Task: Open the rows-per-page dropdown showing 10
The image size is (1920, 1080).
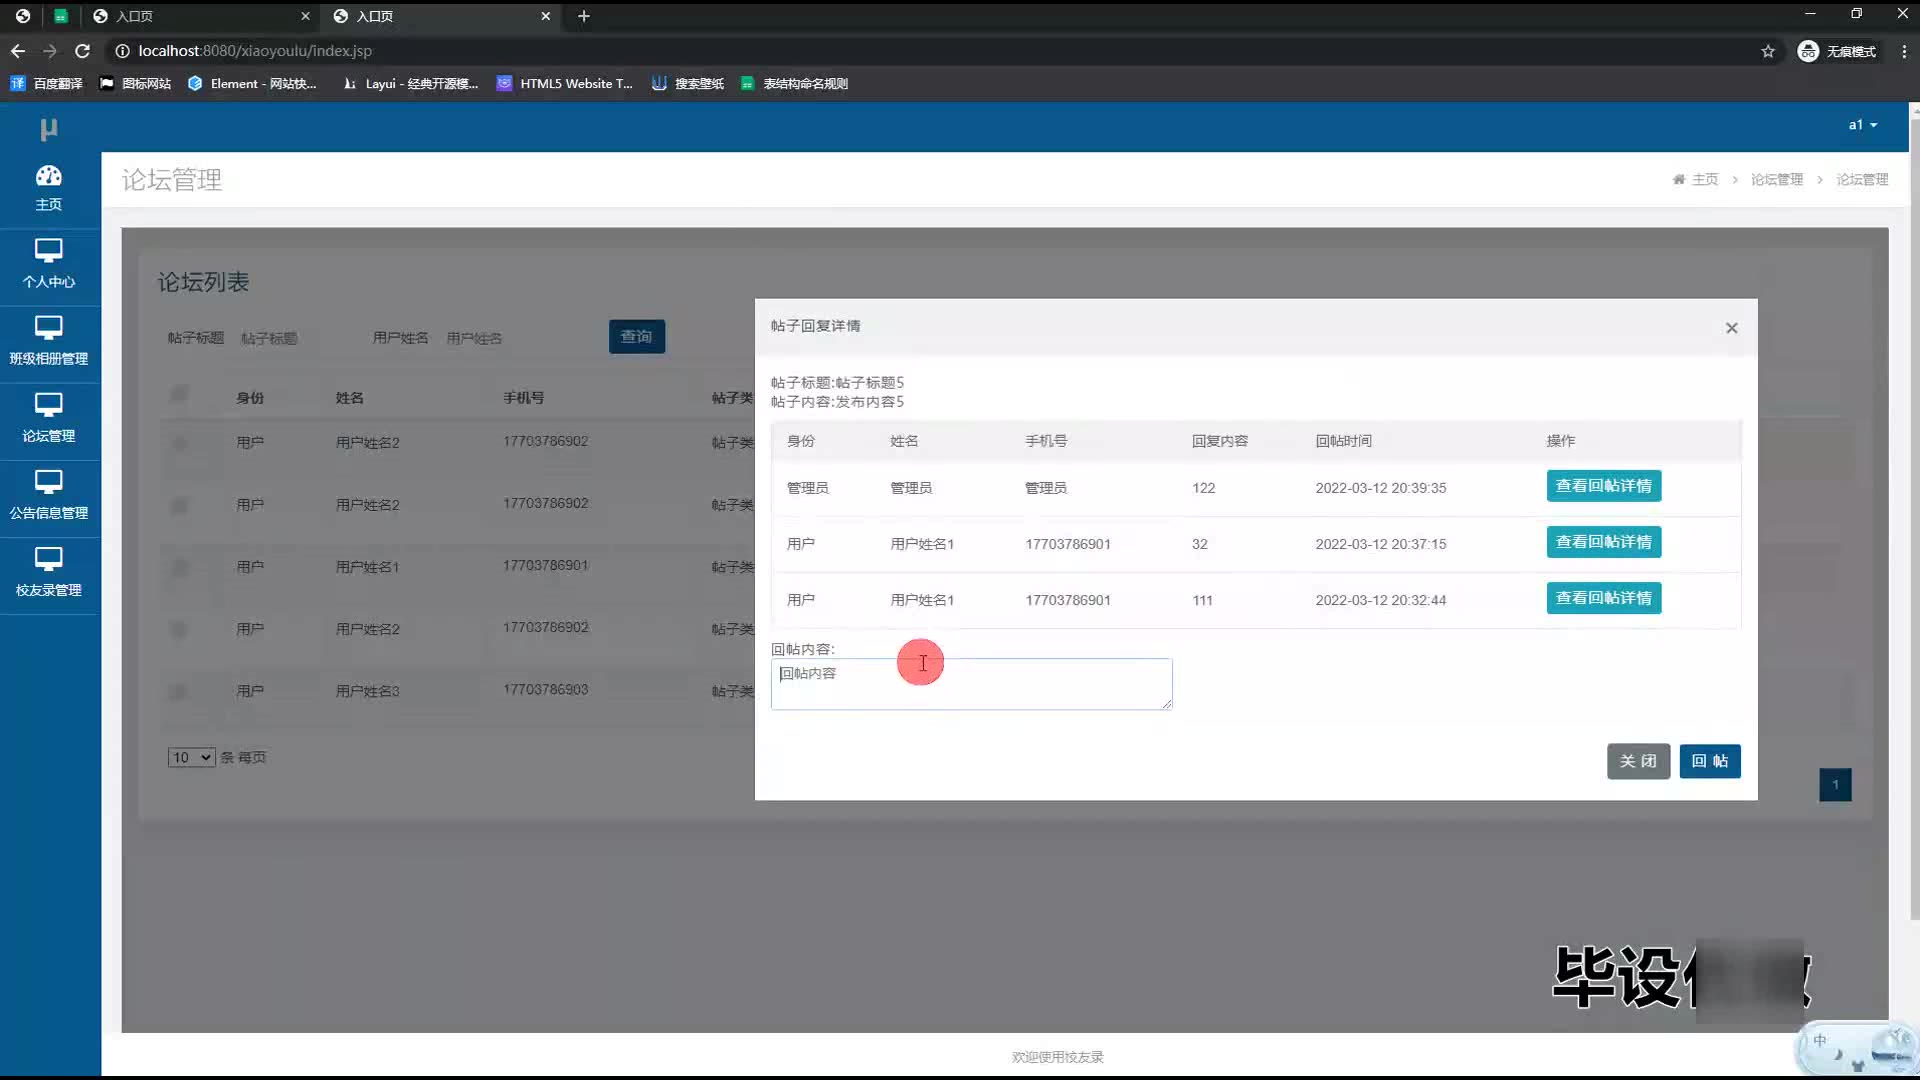Action: (191, 757)
